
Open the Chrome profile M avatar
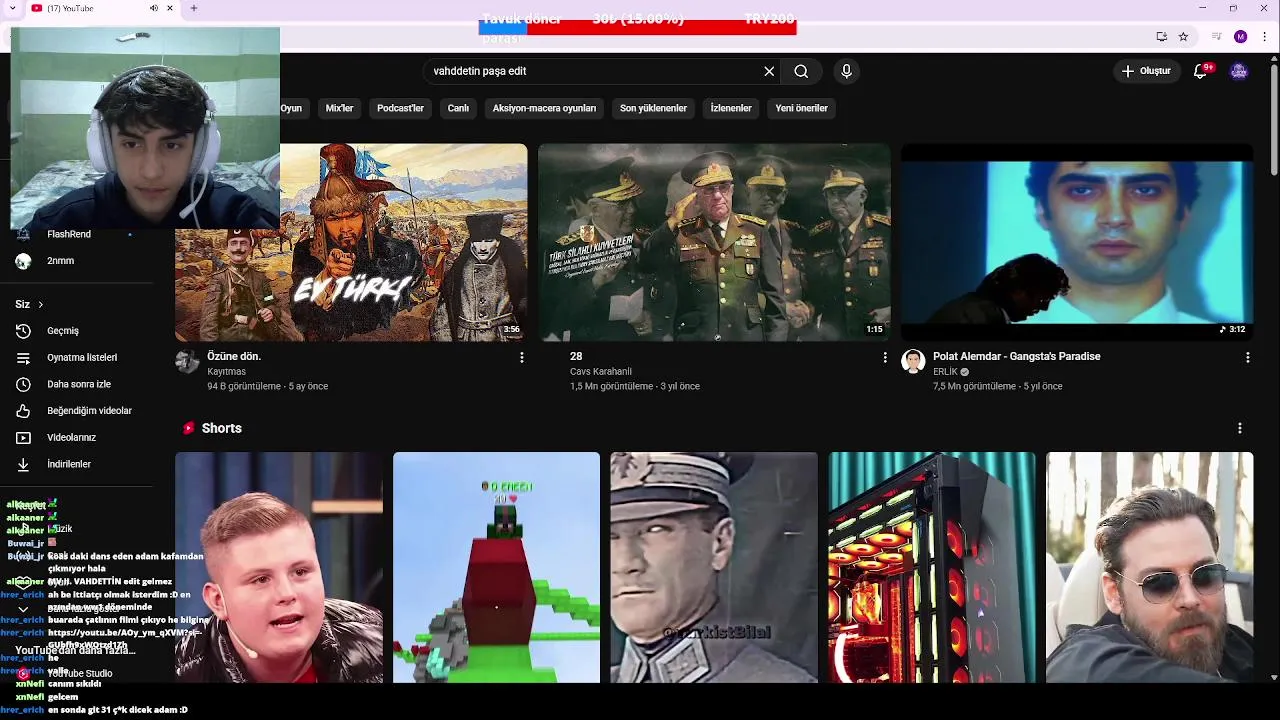tap(1240, 37)
